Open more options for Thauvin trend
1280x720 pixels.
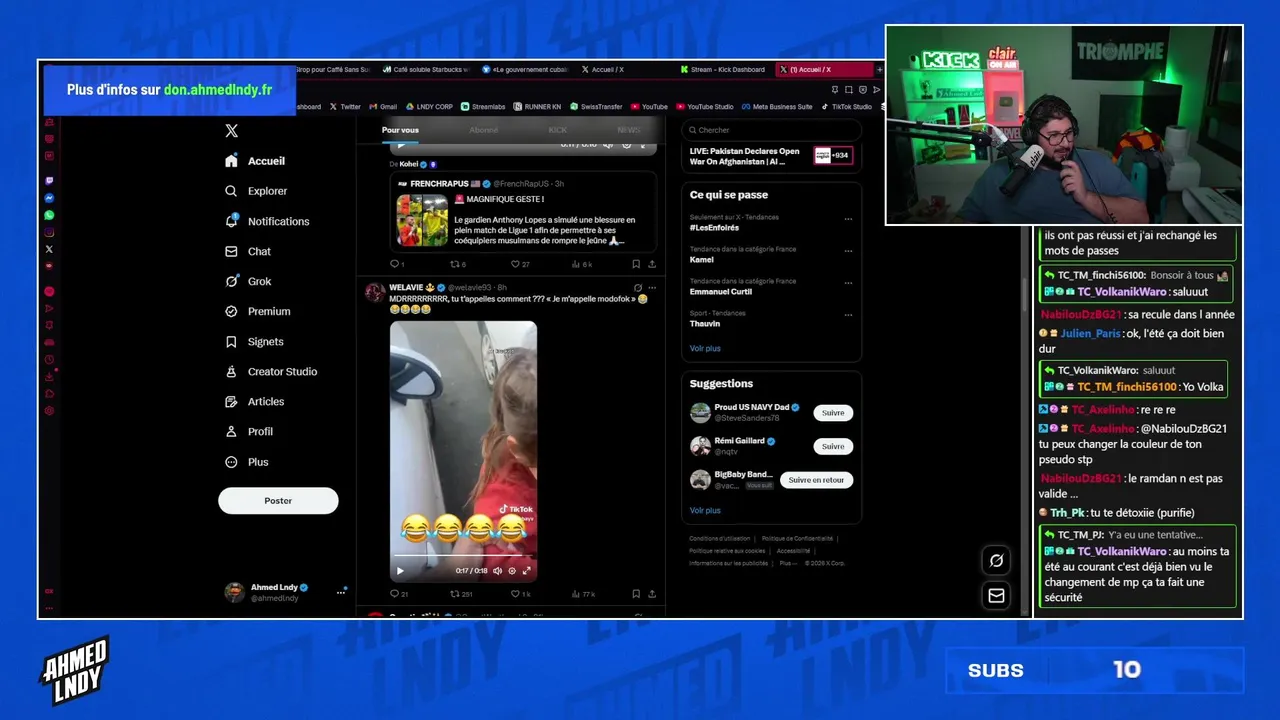[848, 315]
